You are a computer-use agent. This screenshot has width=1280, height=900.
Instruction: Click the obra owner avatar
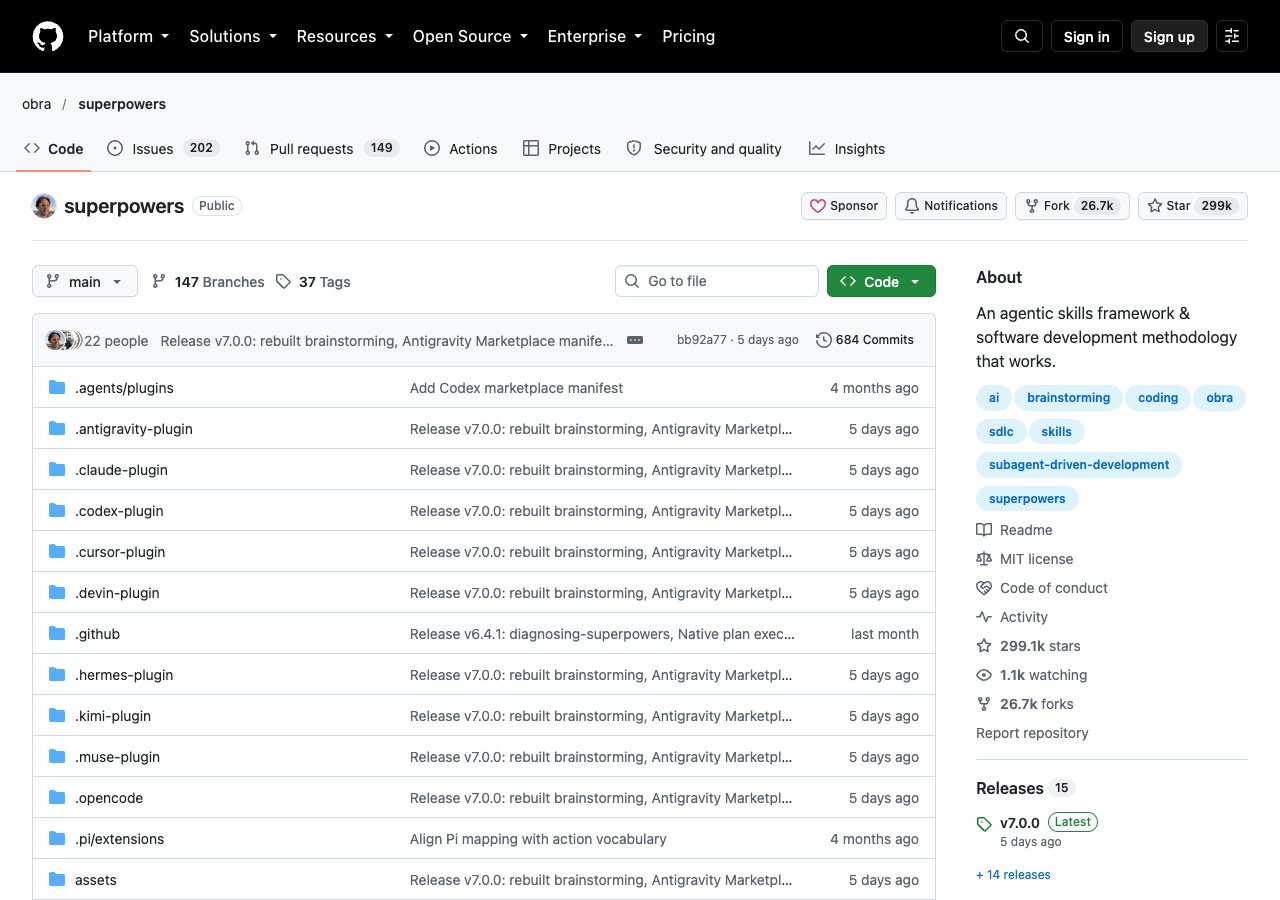click(x=44, y=206)
